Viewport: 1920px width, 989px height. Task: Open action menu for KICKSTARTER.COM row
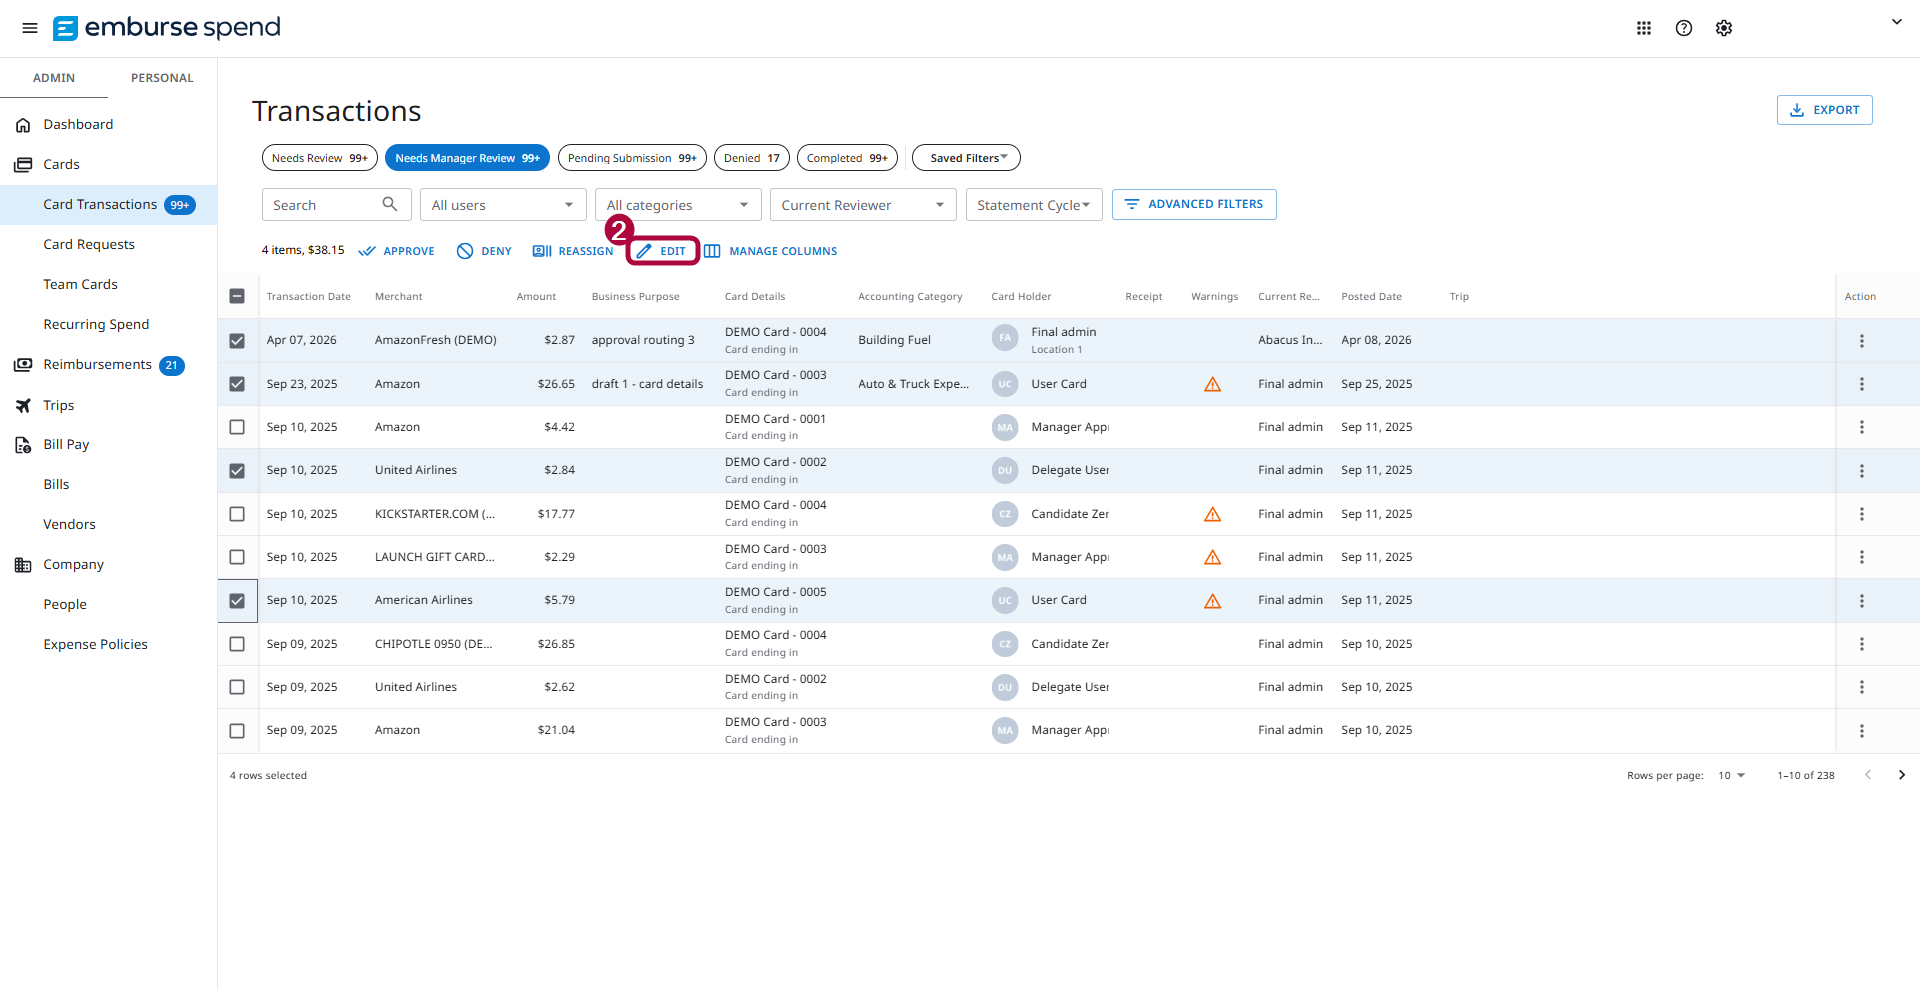[1862, 514]
